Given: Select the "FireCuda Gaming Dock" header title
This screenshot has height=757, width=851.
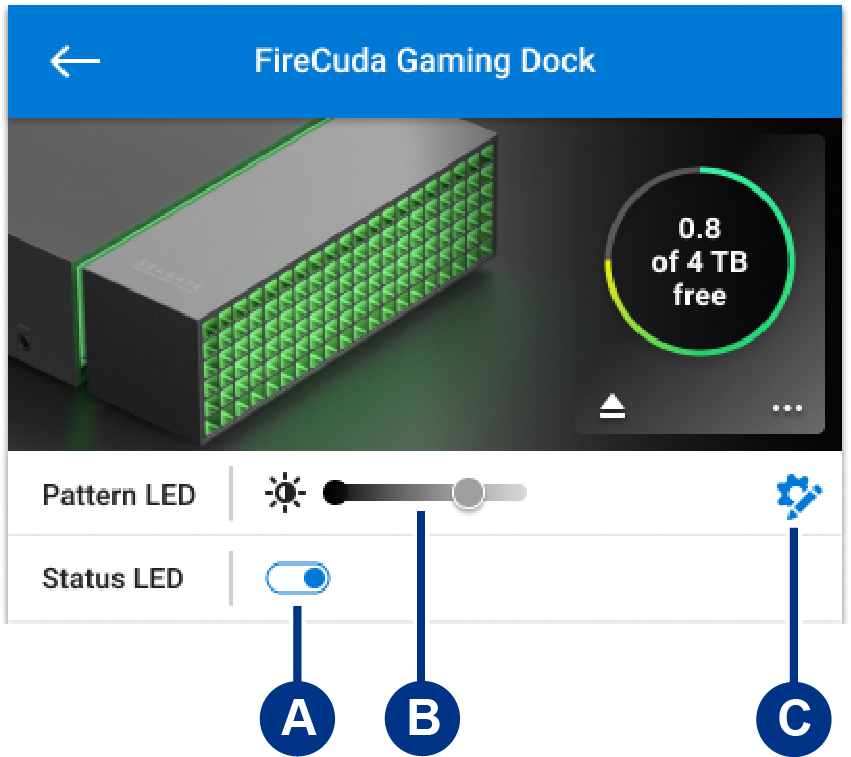Looking at the screenshot, I should [x=425, y=61].
